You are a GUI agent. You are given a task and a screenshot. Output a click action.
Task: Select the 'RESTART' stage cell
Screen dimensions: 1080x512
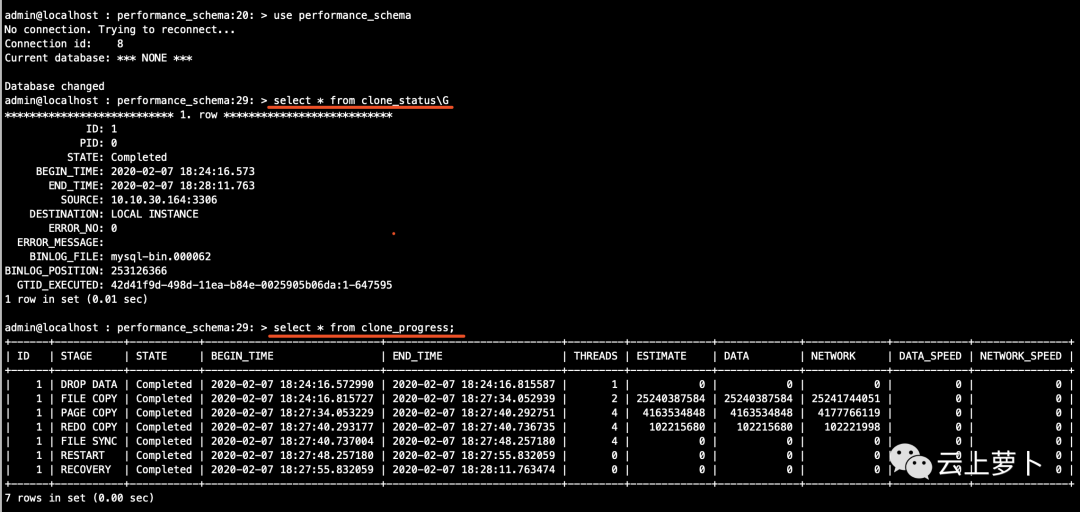click(83, 455)
